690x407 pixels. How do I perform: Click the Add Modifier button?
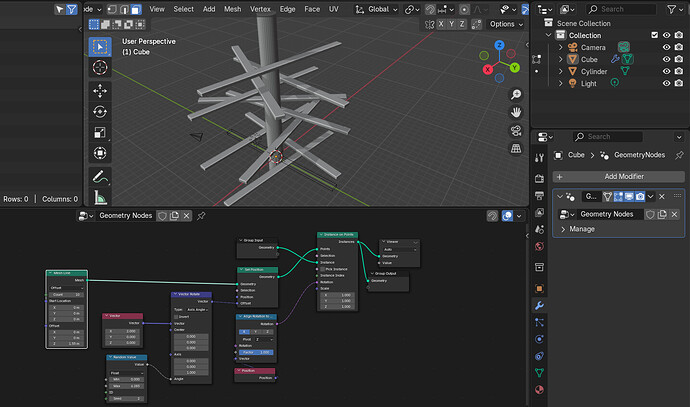pyautogui.click(x=618, y=176)
